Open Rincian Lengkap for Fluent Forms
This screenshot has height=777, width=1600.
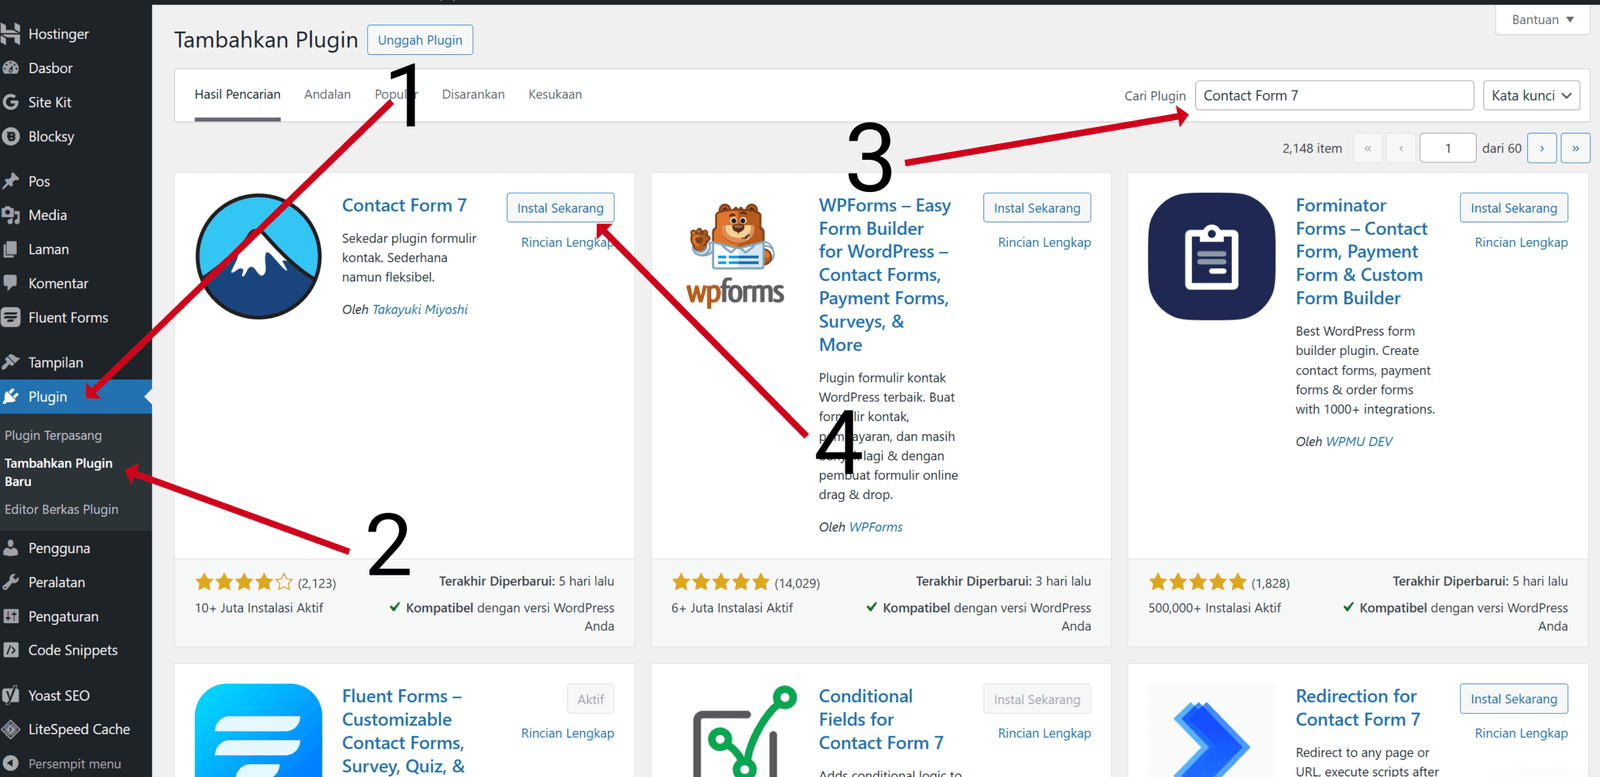[567, 733]
